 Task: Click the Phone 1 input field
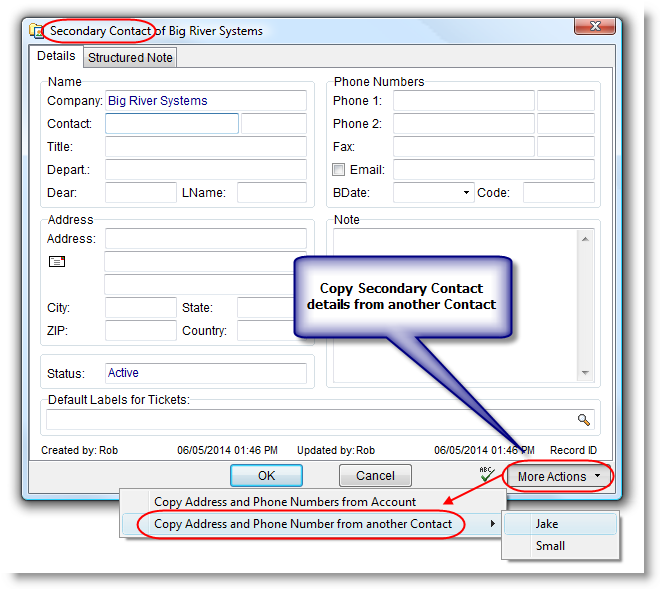463,101
